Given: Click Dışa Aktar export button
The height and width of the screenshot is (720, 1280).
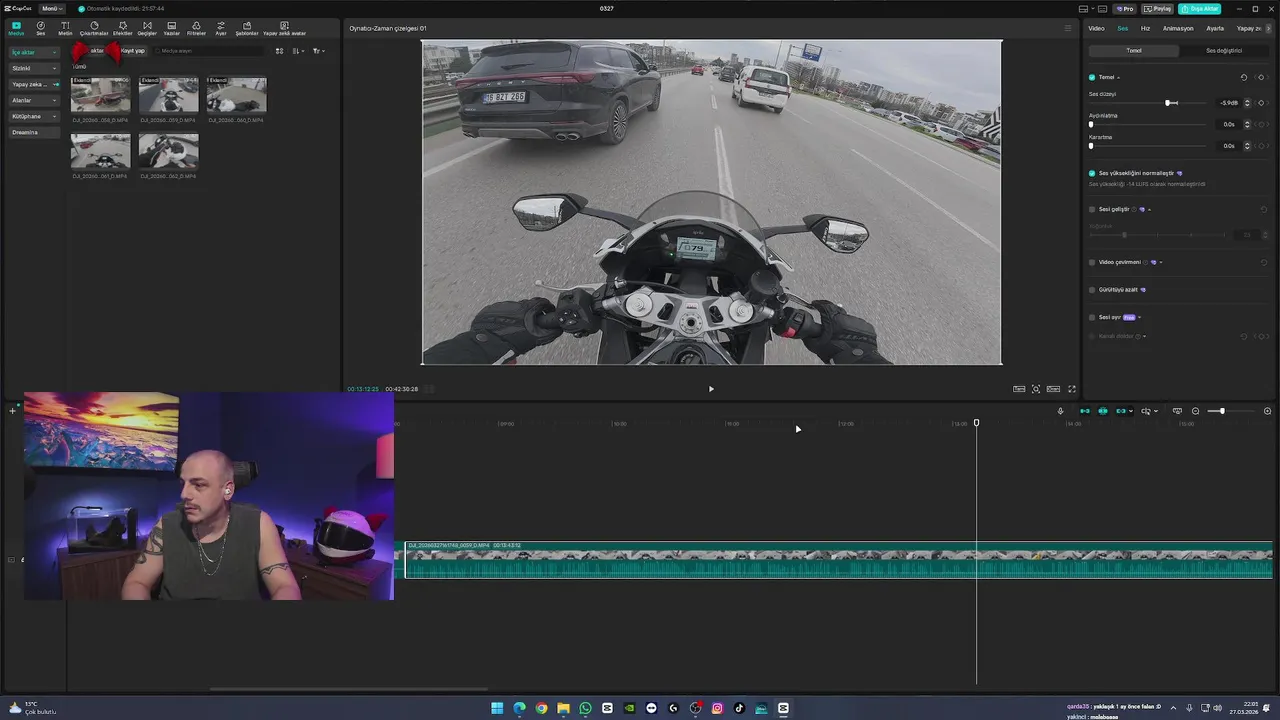Looking at the screenshot, I should pos(1199,8).
